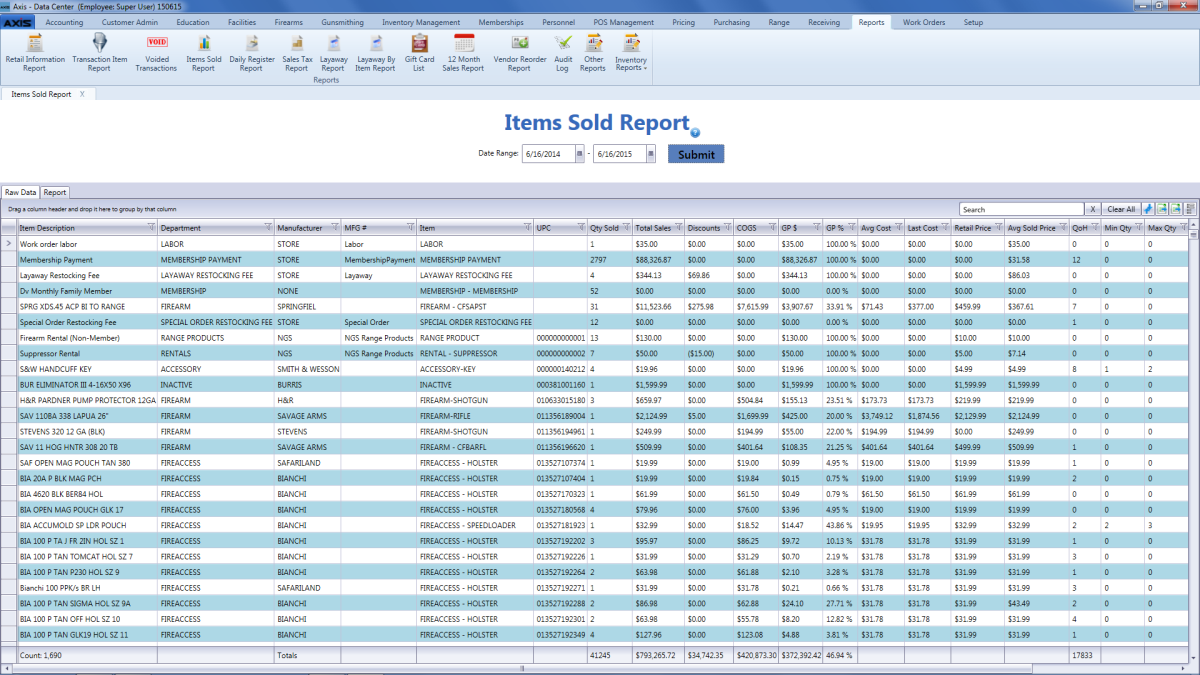The height and width of the screenshot is (675, 1200).
Task: Click the filter icon in Manufacturer header
Action: (334, 228)
